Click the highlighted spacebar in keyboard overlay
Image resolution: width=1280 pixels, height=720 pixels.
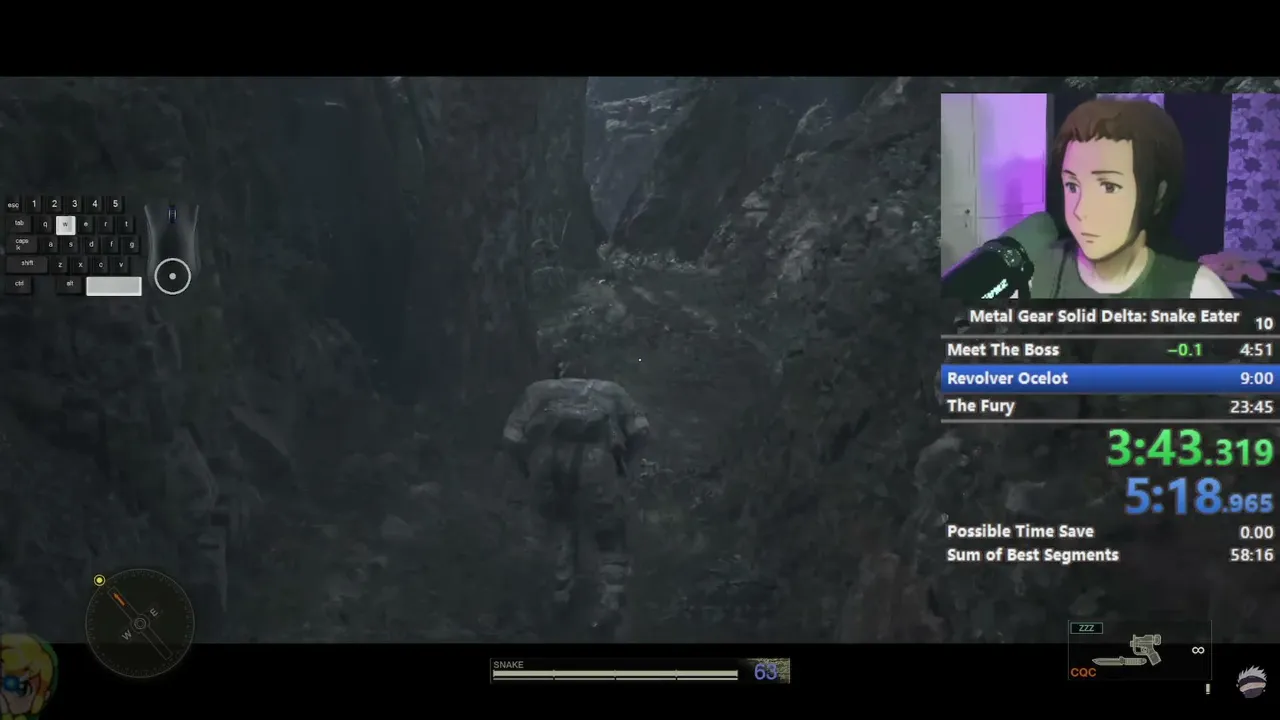[x=114, y=286]
